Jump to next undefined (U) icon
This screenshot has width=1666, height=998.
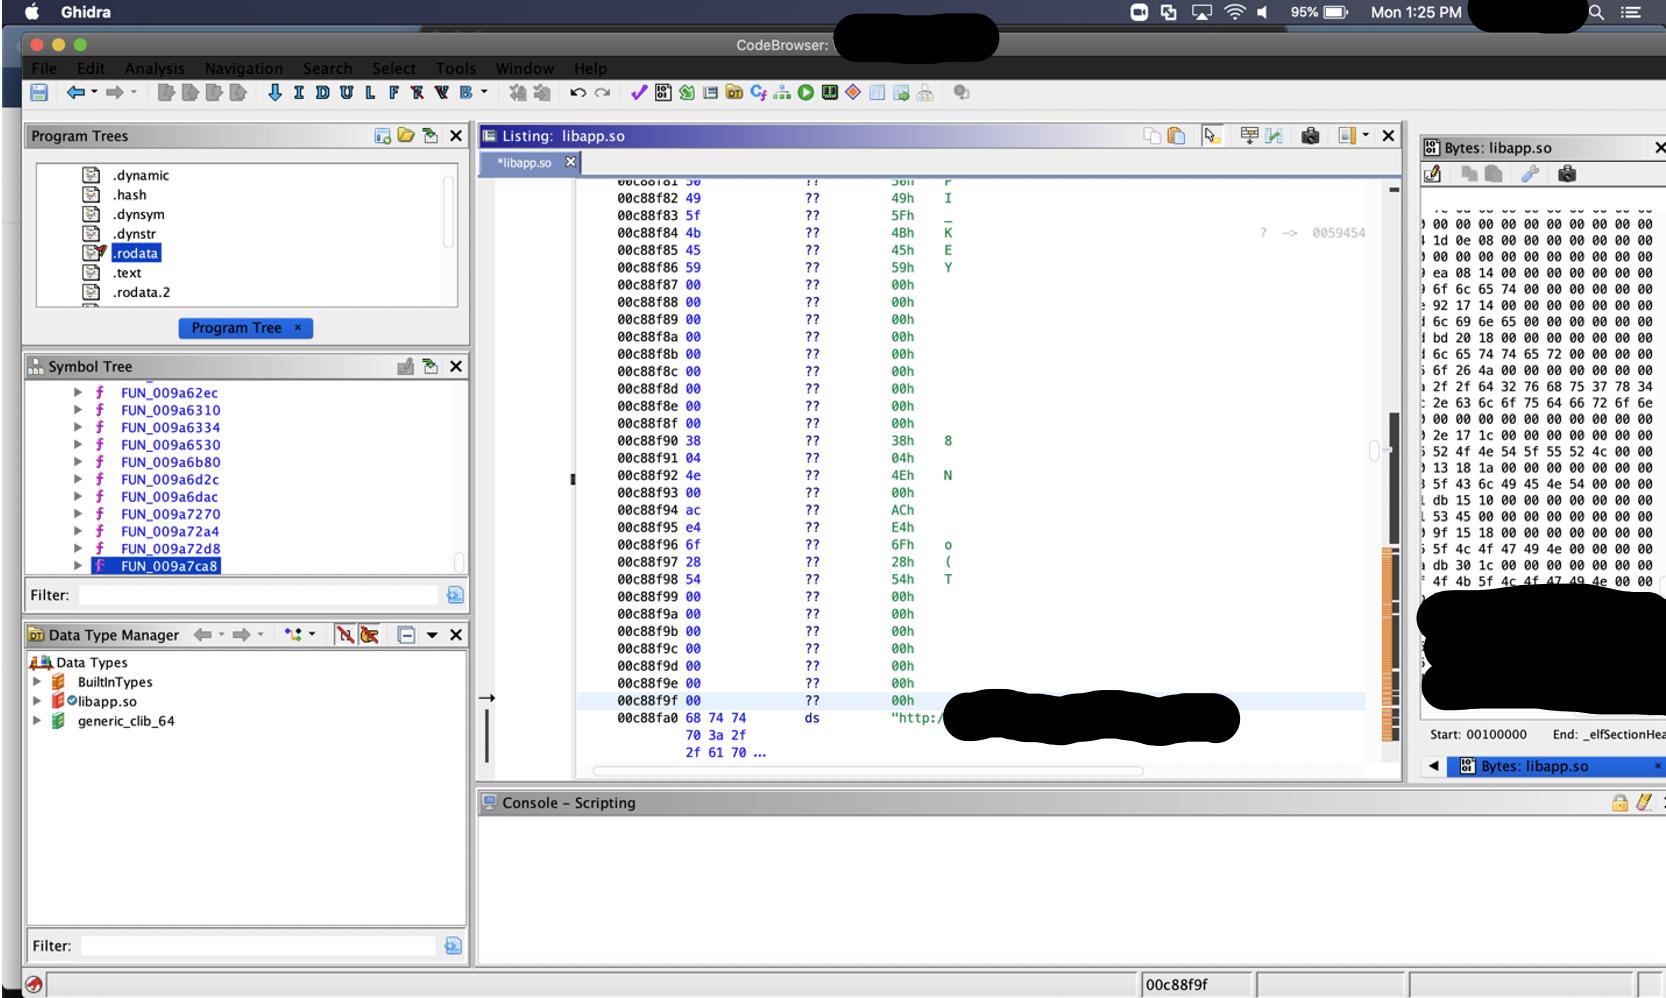pyautogui.click(x=346, y=93)
